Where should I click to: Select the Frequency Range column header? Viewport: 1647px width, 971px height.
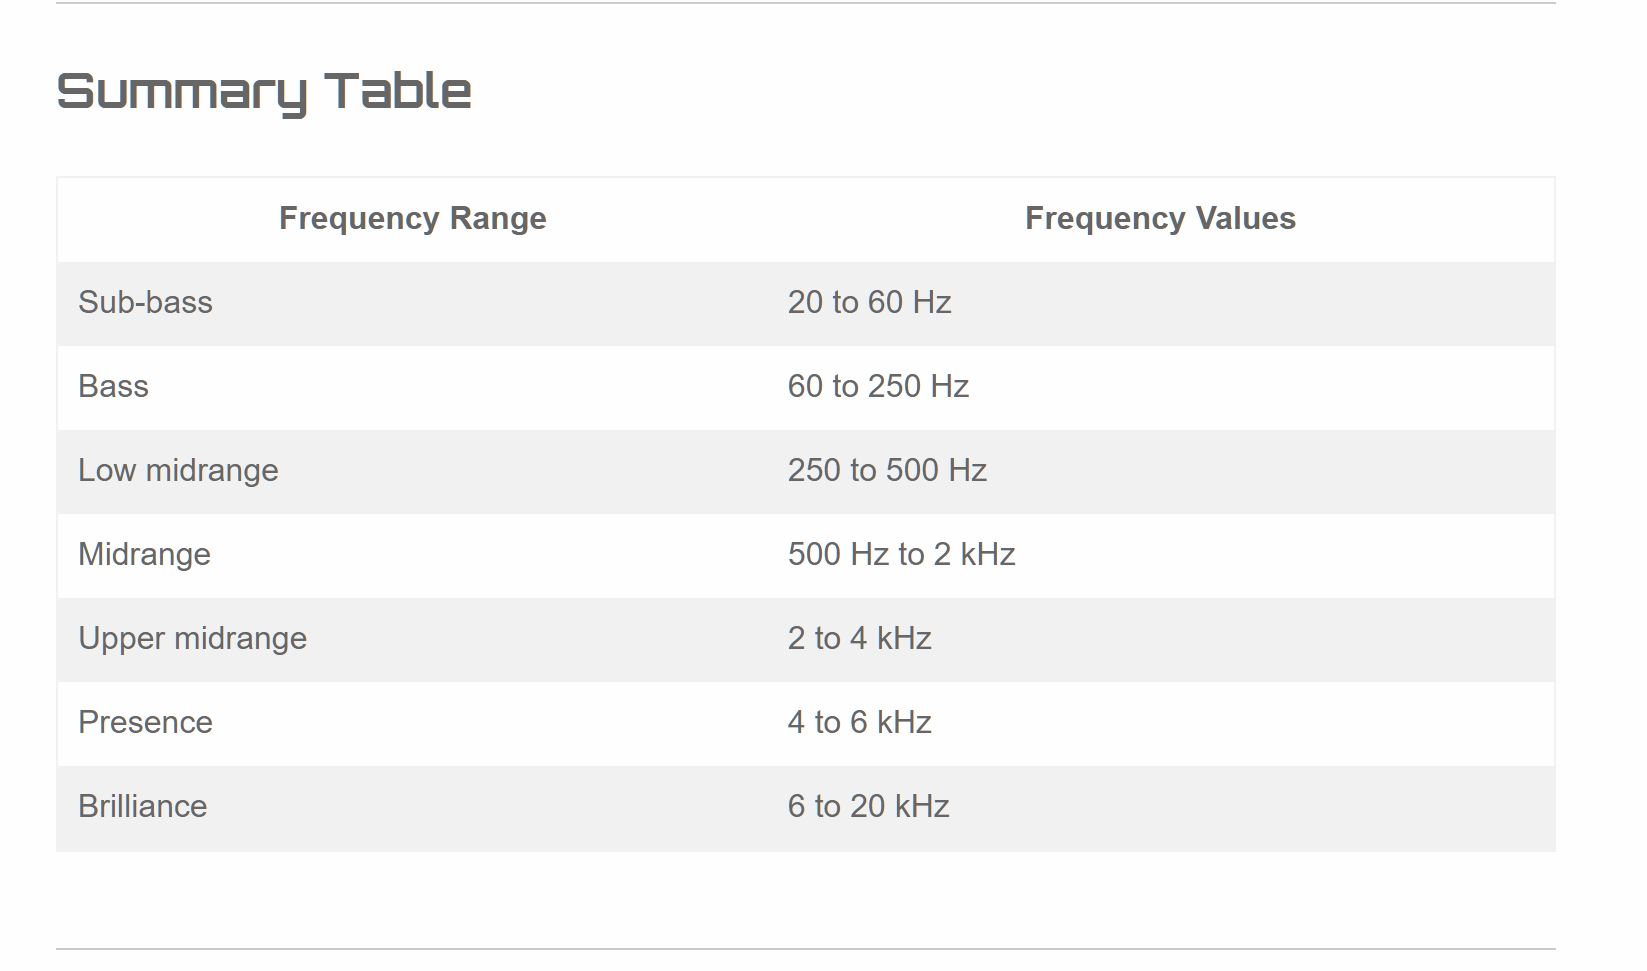click(412, 218)
